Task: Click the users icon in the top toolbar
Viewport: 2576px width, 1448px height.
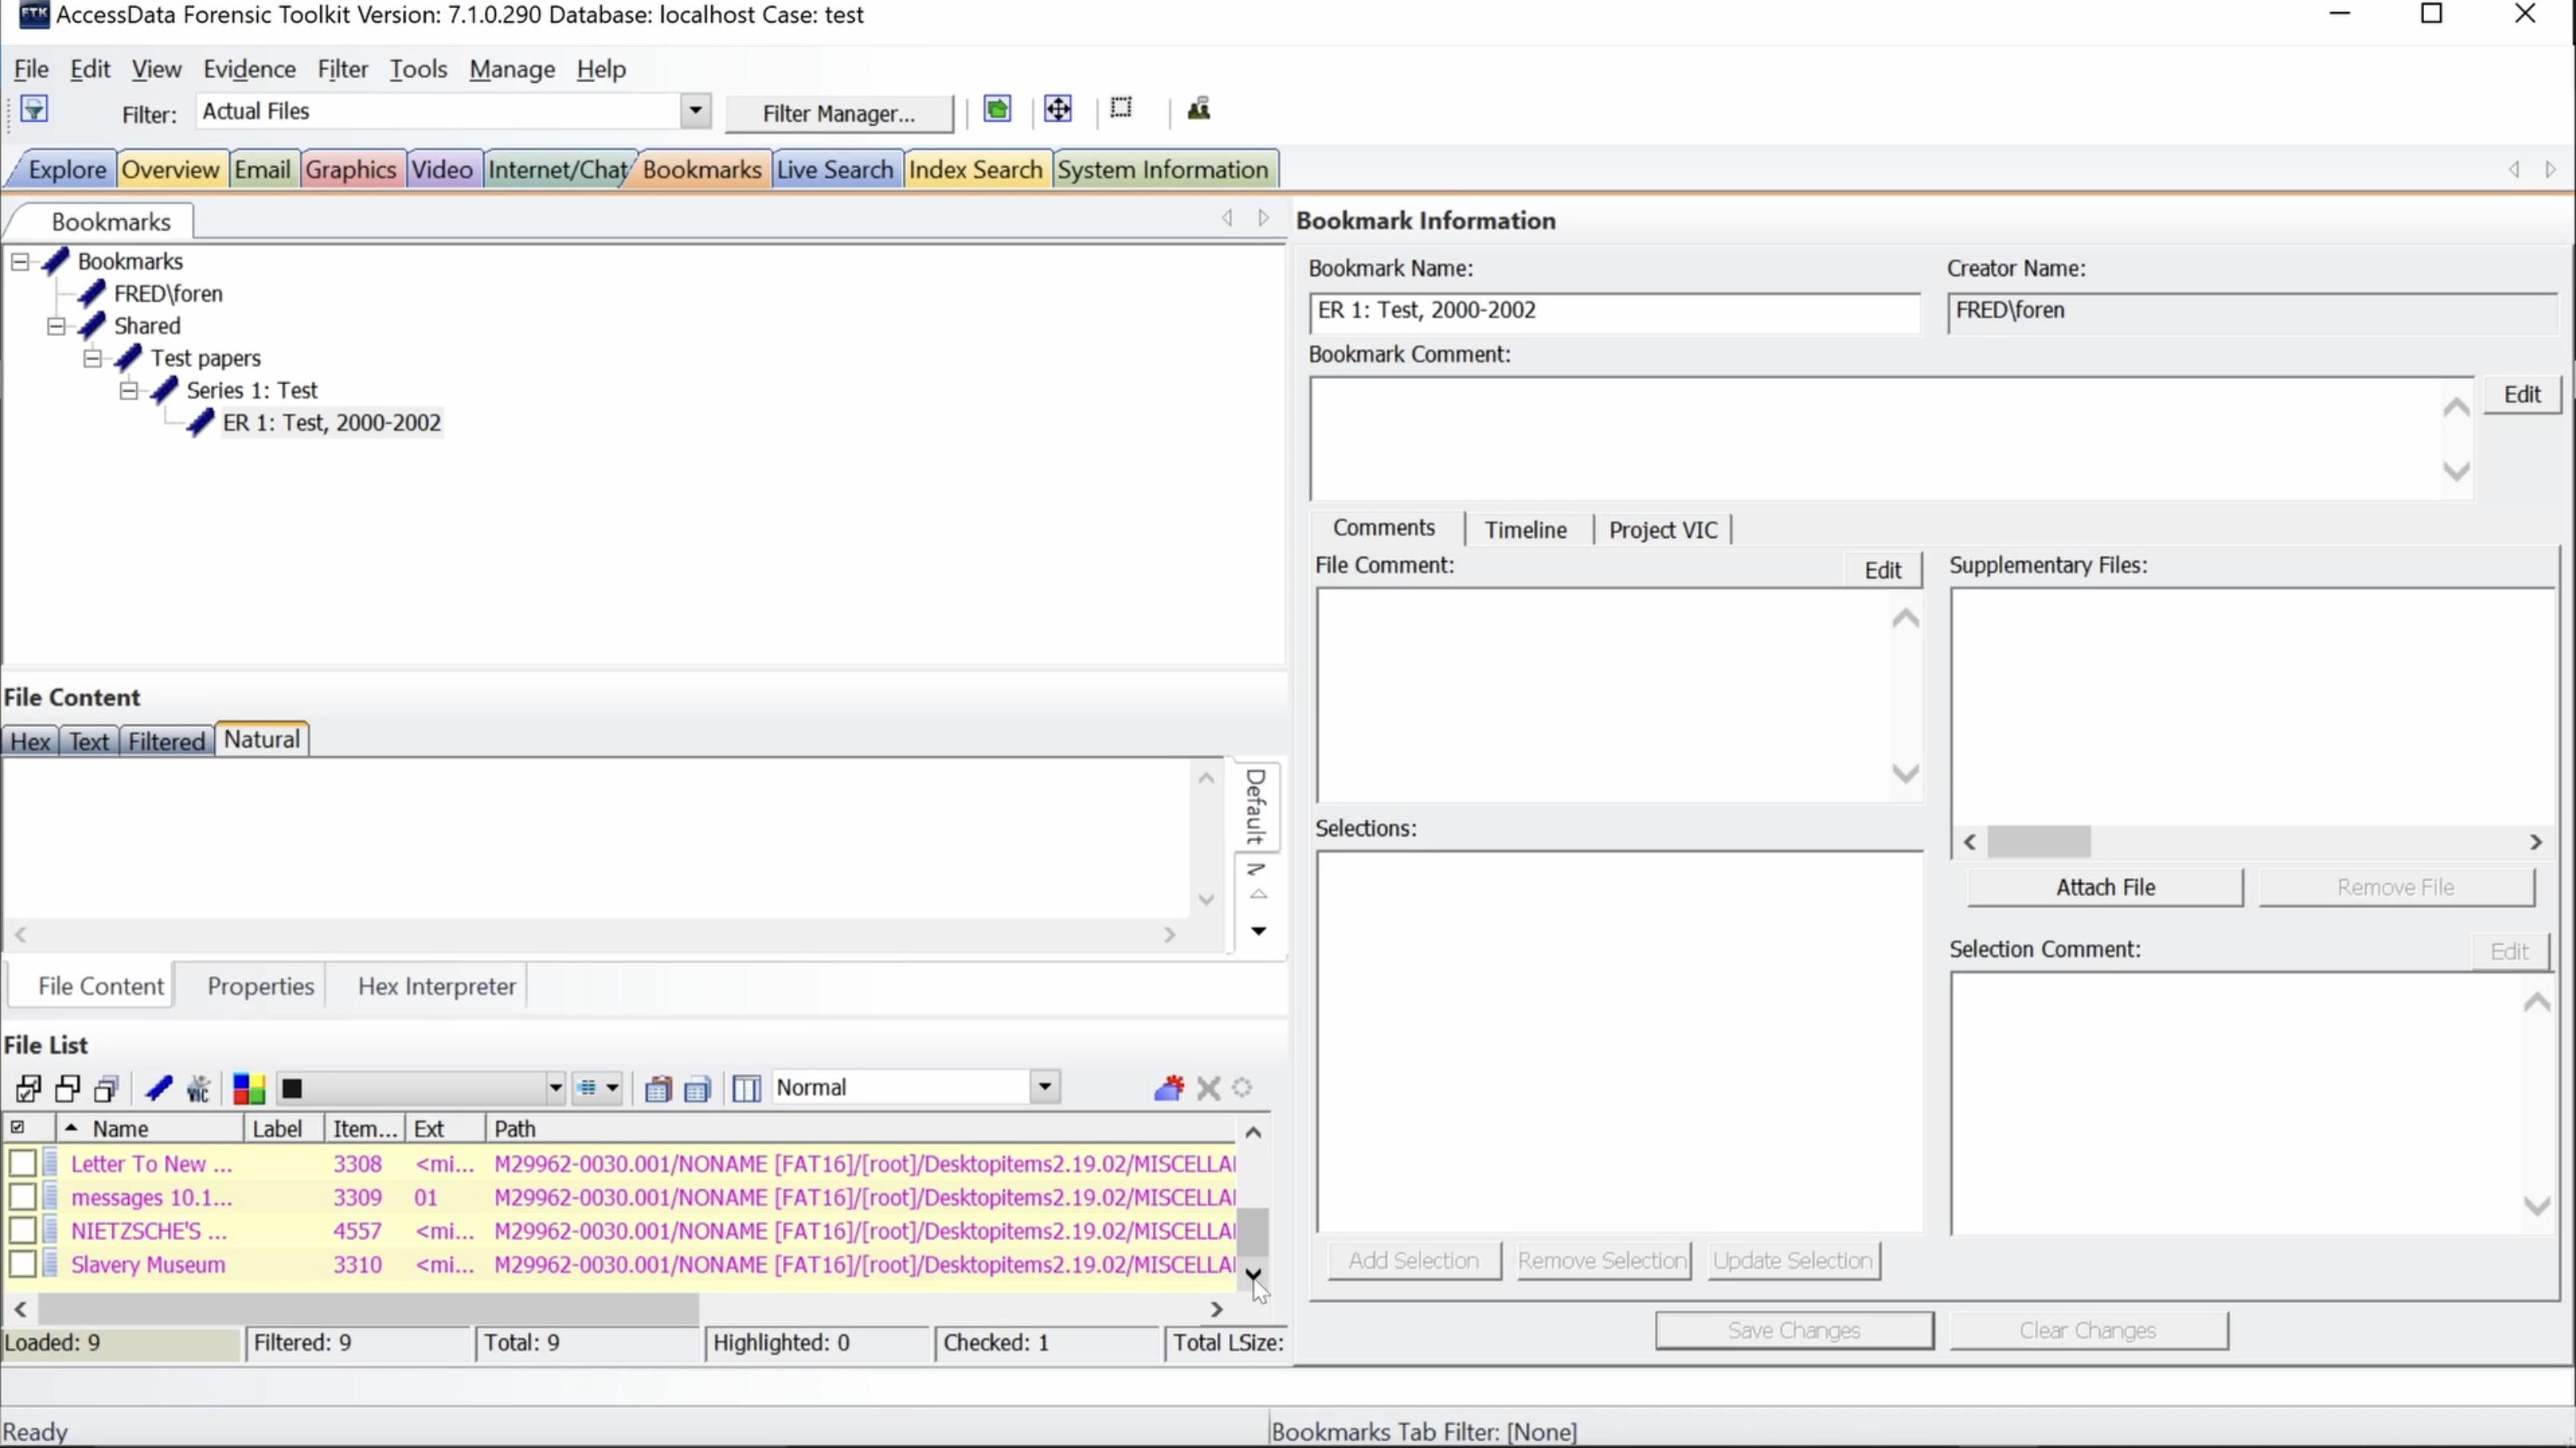Action: 1199,109
